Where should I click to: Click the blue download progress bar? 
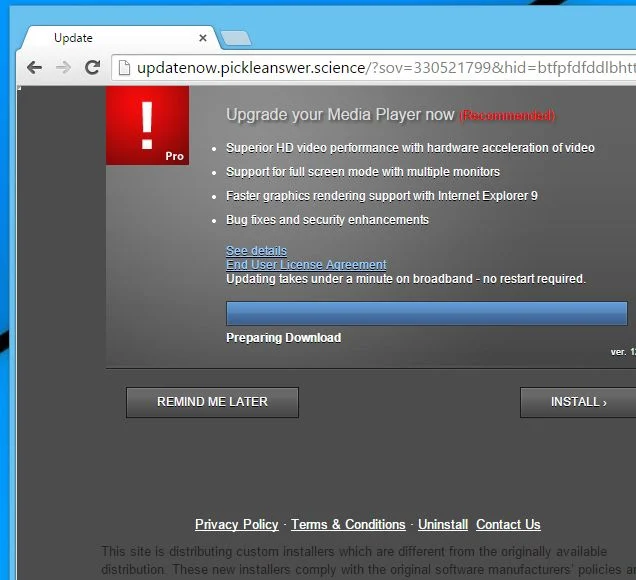click(427, 313)
